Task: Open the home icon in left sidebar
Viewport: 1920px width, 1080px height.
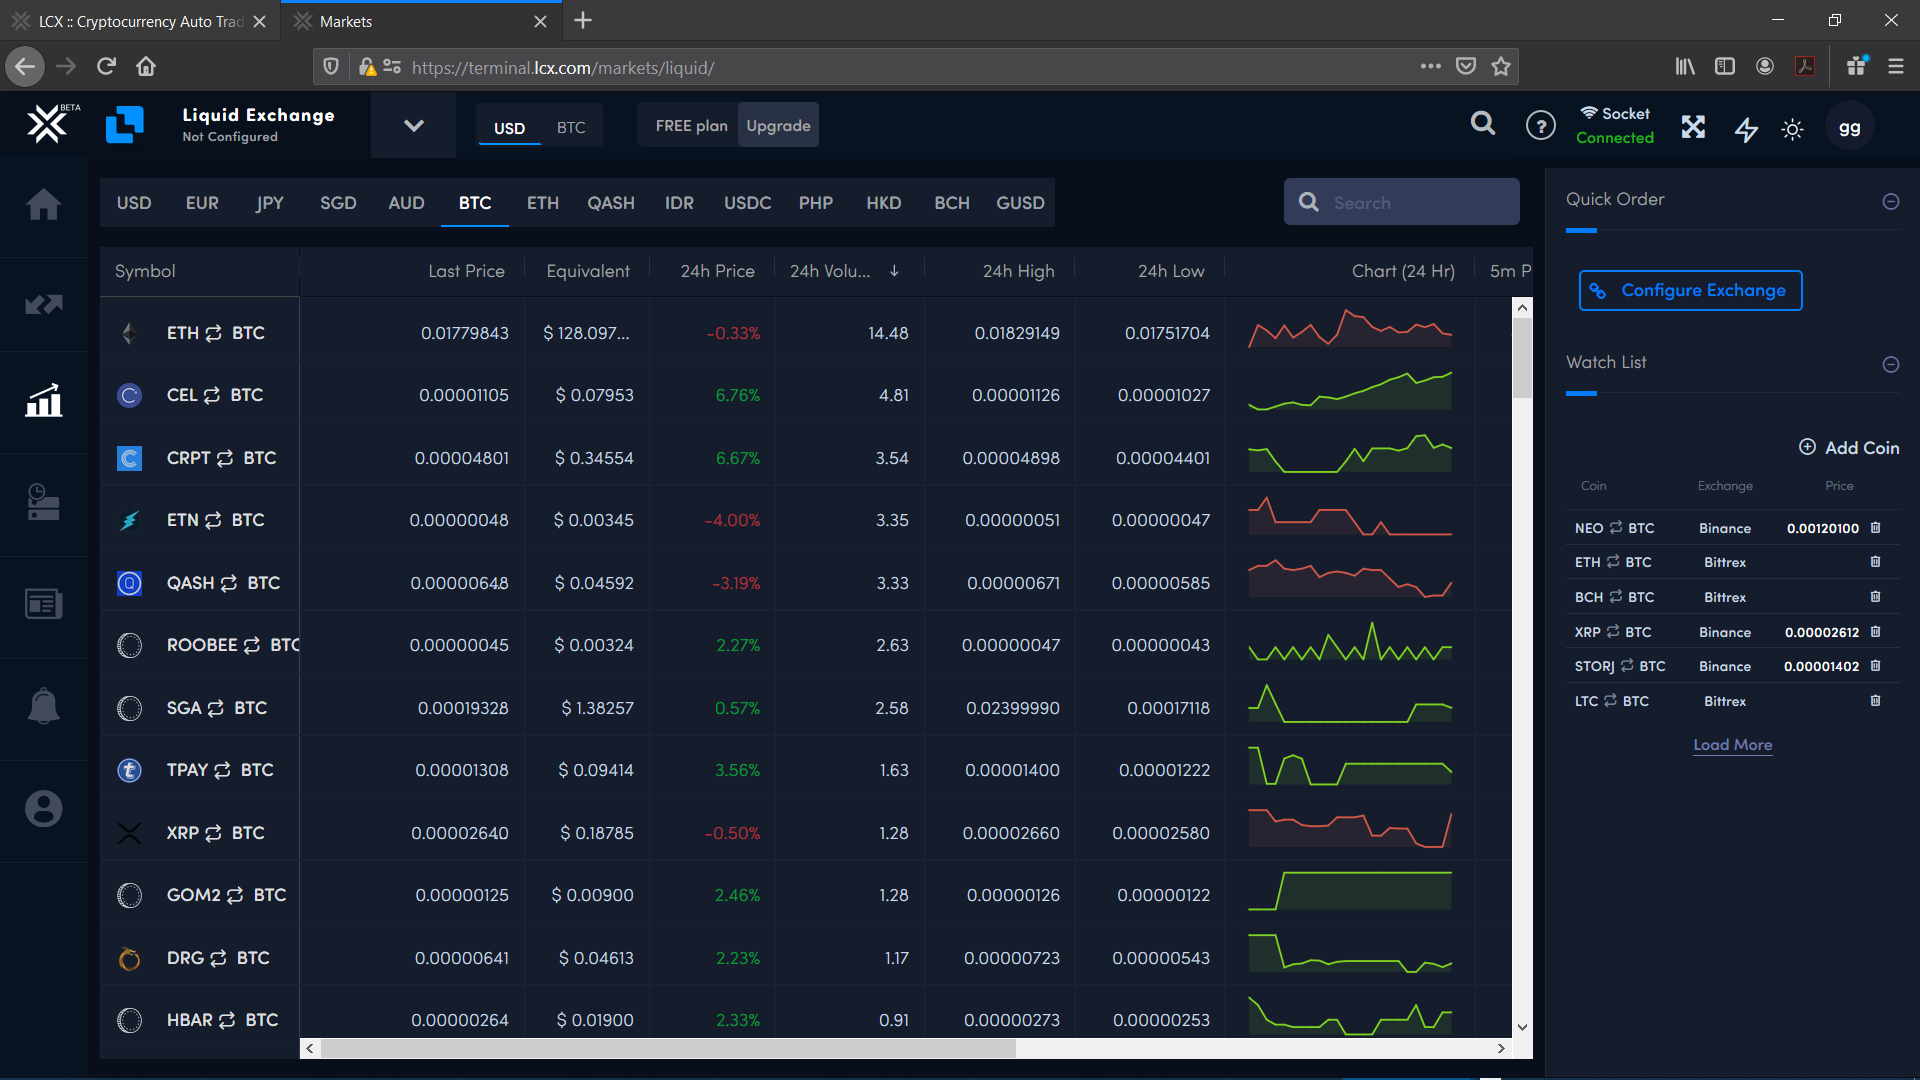Action: pyautogui.click(x=43, y=205)
